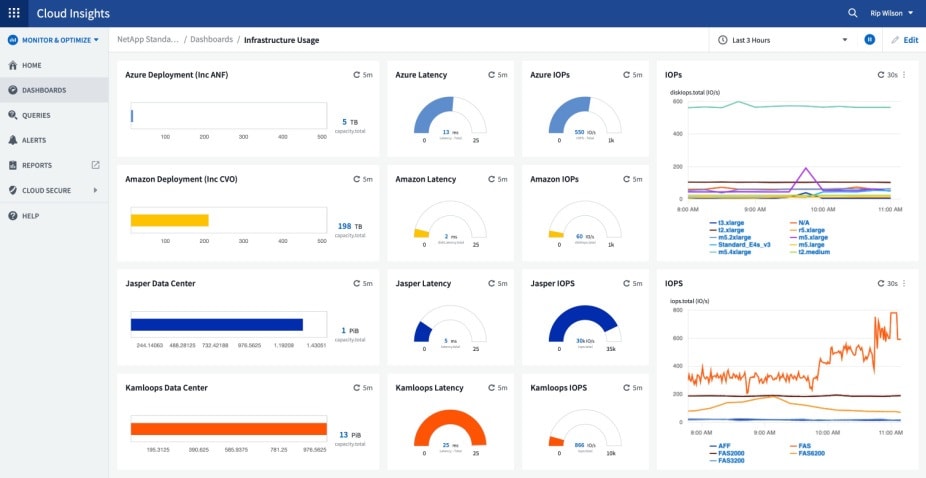Expand the Cloud Secure submenu arrow
This screenshot has height=478, width=926.
pos(95,190)
